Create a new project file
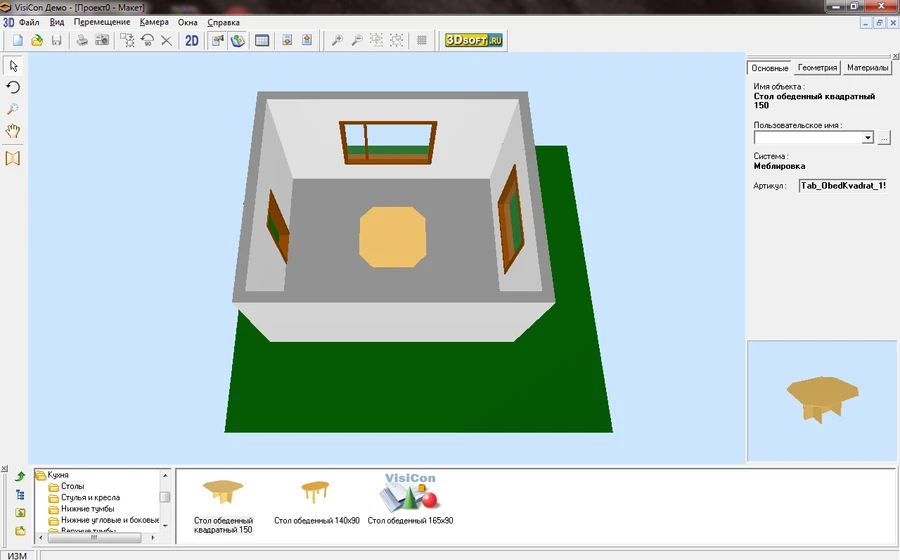This screenshot has width=900, height=560. point(17,41)
